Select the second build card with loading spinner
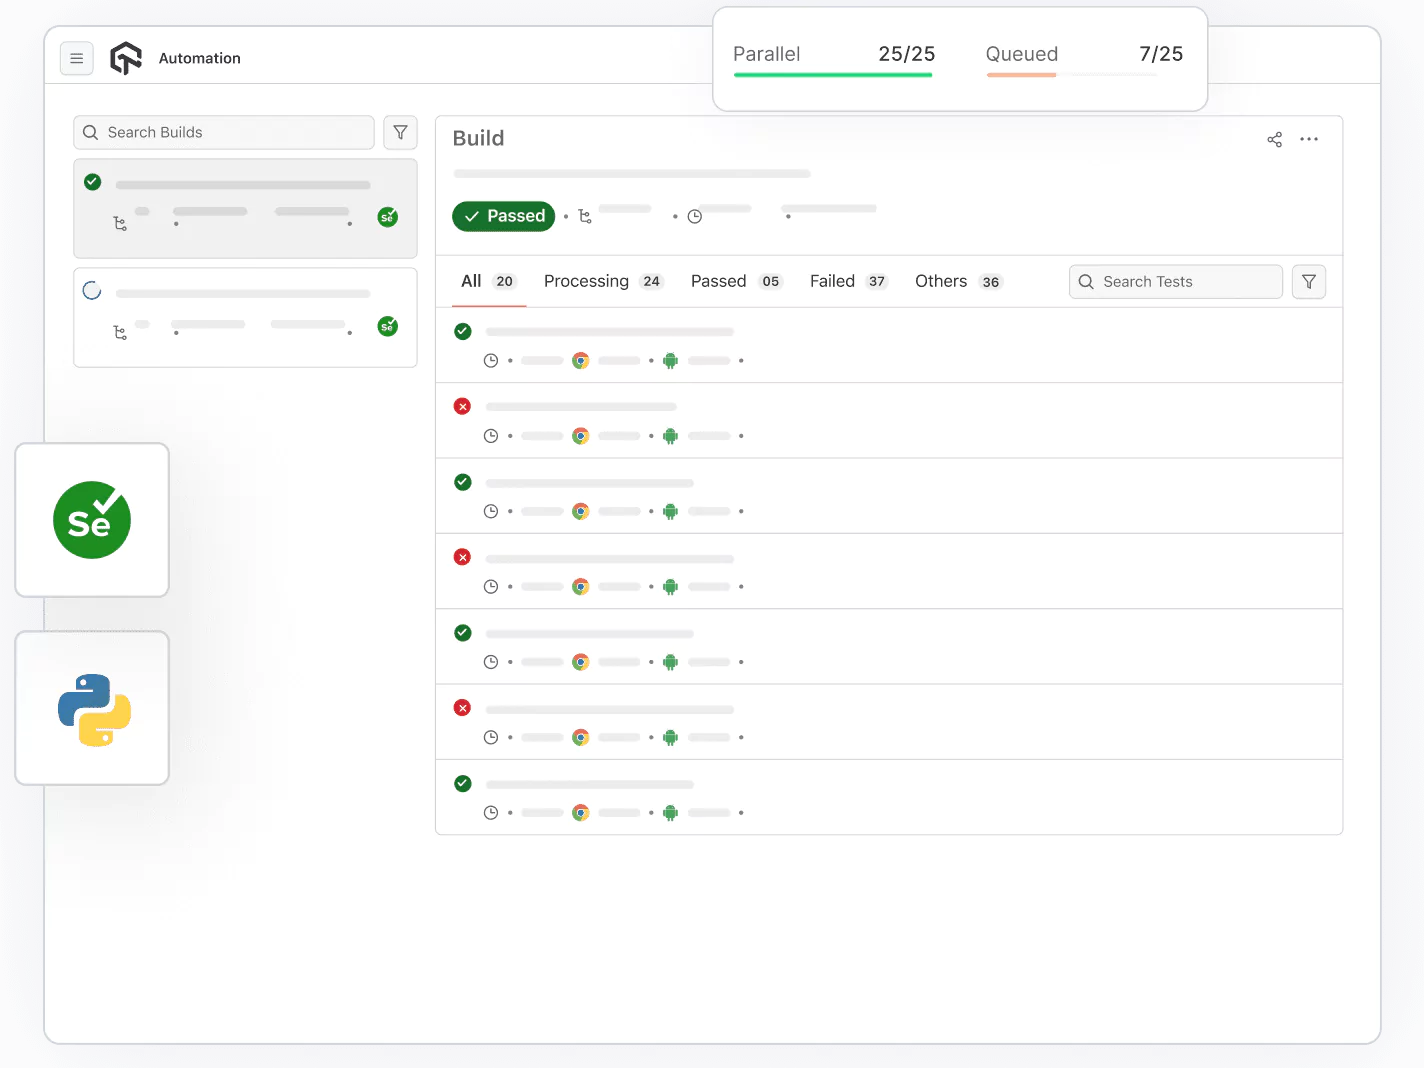The image size is (1424, 1068). [x=245, y=317]
